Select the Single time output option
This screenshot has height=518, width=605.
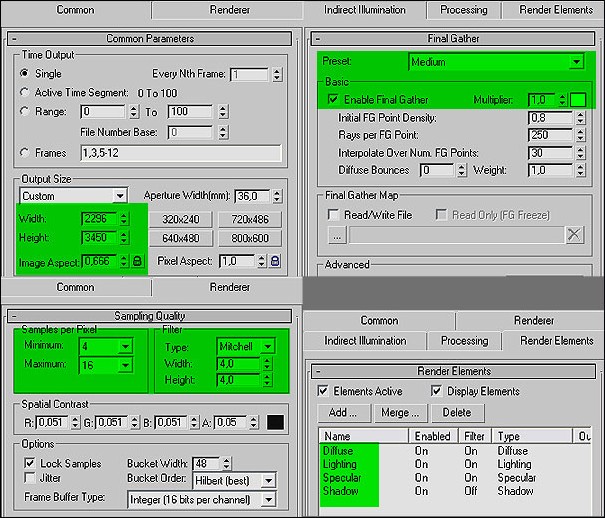[x=25, y=73]
